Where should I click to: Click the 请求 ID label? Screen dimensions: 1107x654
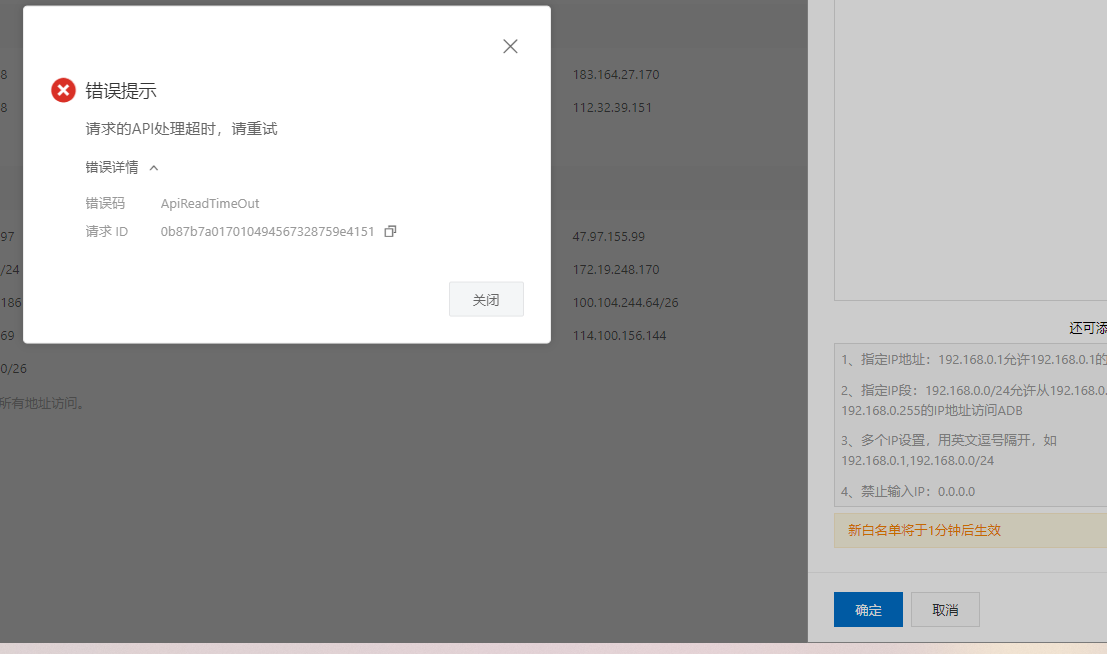(x=107, y=232)
